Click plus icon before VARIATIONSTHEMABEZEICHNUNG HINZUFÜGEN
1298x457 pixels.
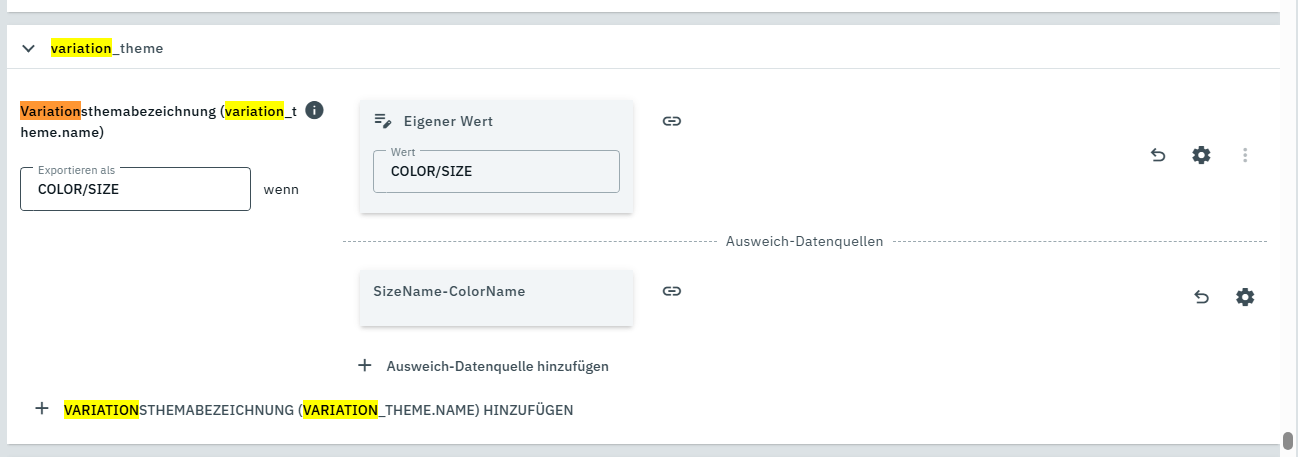point(42,409)
